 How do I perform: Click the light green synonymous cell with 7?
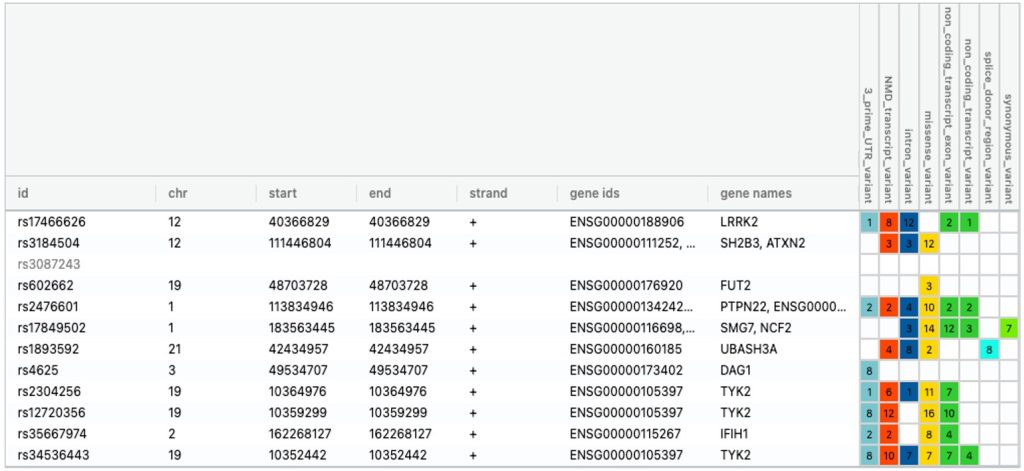tap(1009, 328)
